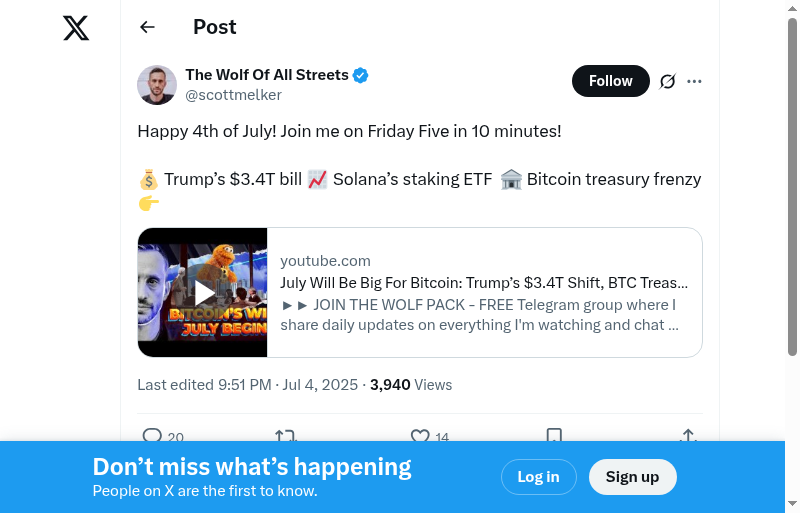
Task: Click the Grok explain post icon
Action: point(668,81)
